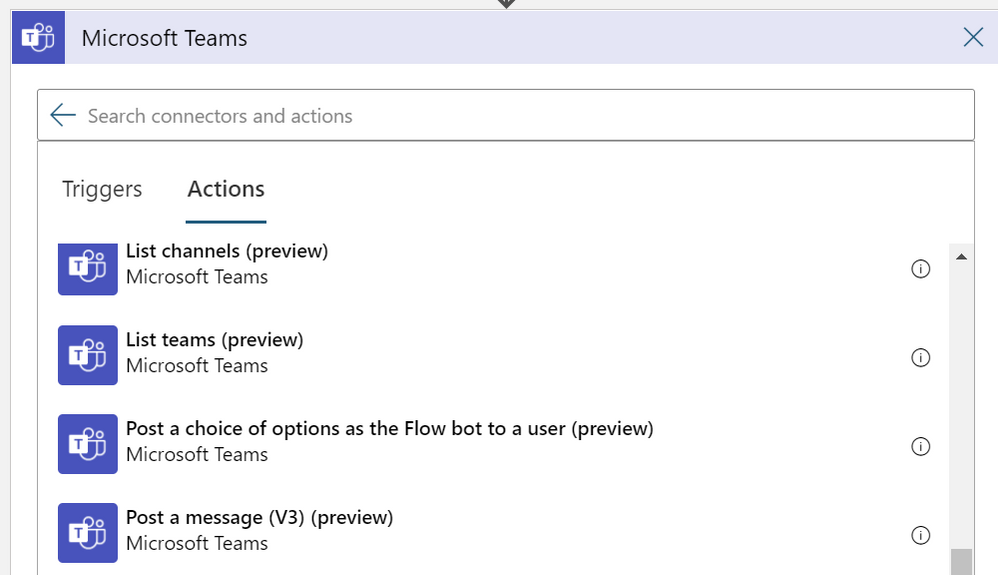Close the Microsoft Teams connector panel
This screenshot has height=575, width=998.
pyautogui.click(x=972, y=38)
